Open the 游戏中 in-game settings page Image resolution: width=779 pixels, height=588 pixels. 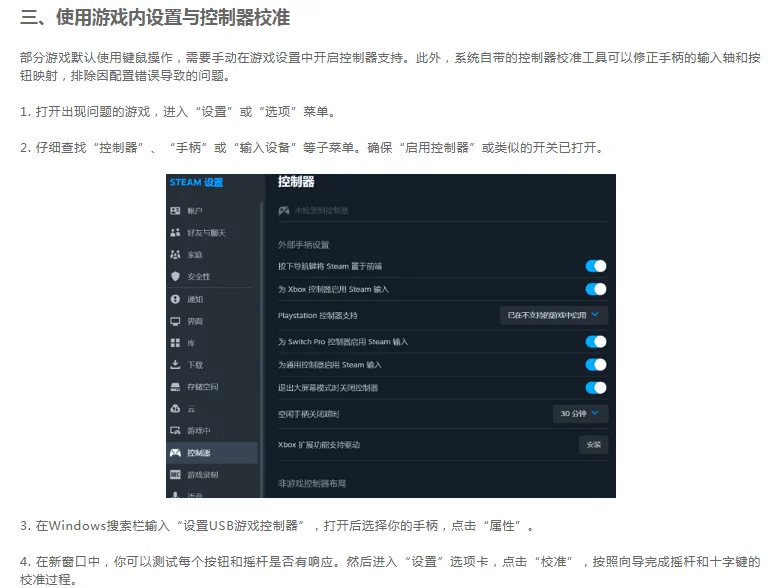tap(212, 431)
